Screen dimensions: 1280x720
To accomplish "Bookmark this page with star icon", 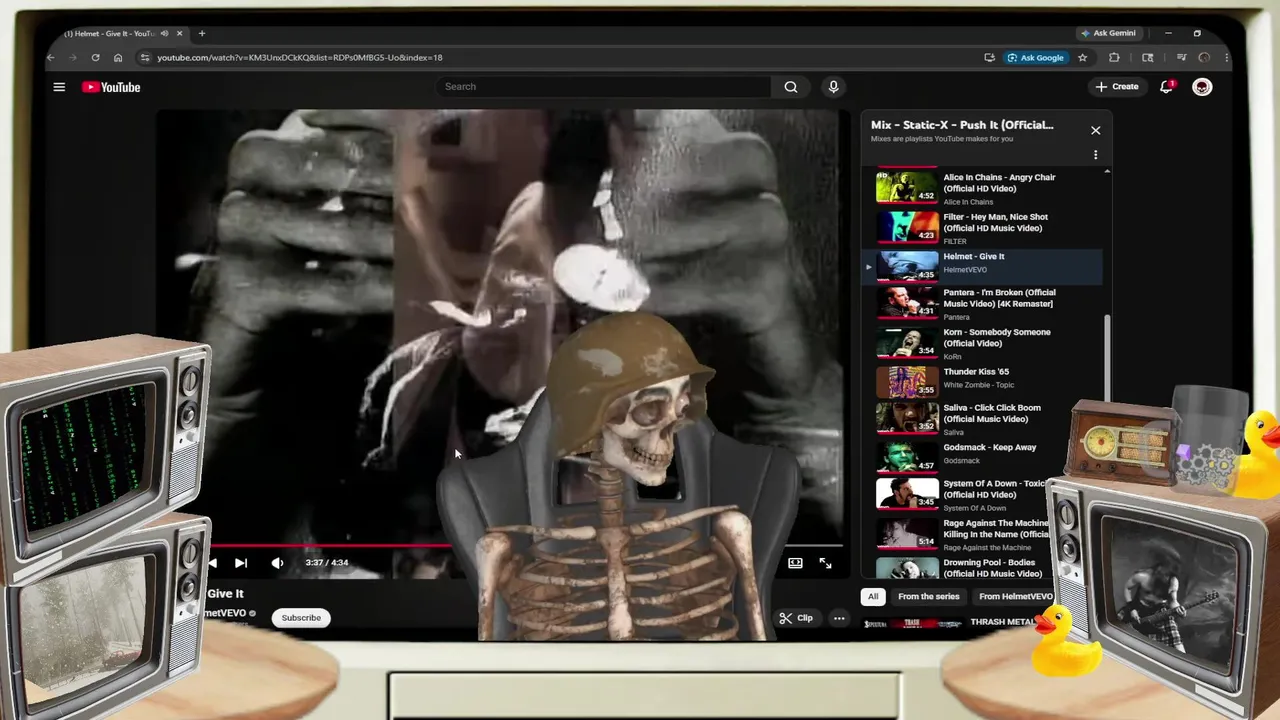I will click(x=1082, y=58).
